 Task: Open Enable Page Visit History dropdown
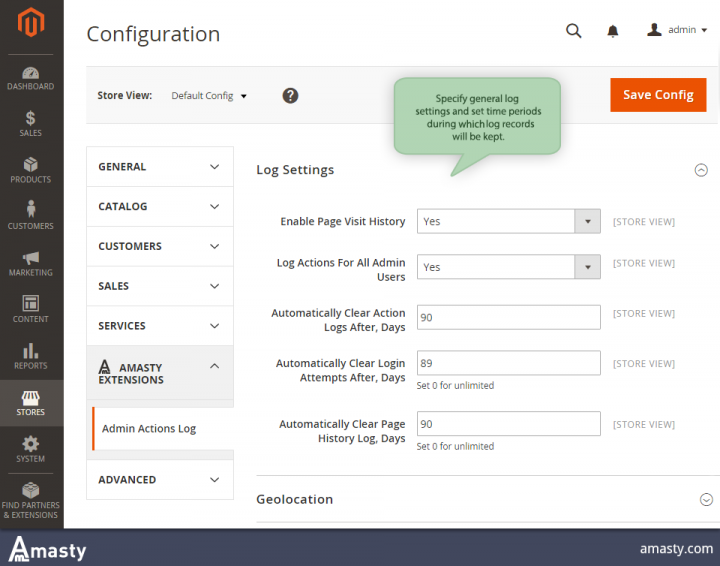(x=508, y=221)
